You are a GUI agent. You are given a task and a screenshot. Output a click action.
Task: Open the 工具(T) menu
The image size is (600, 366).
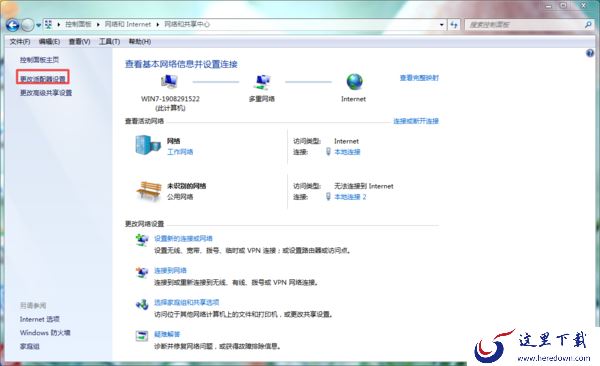click(109, 41)
